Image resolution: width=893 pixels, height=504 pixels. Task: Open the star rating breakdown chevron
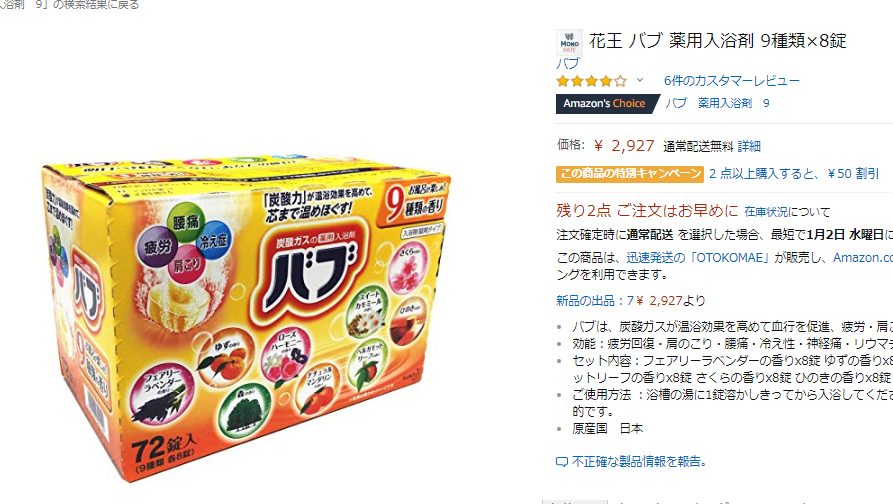pyautogui.click(x=640, y=80)
